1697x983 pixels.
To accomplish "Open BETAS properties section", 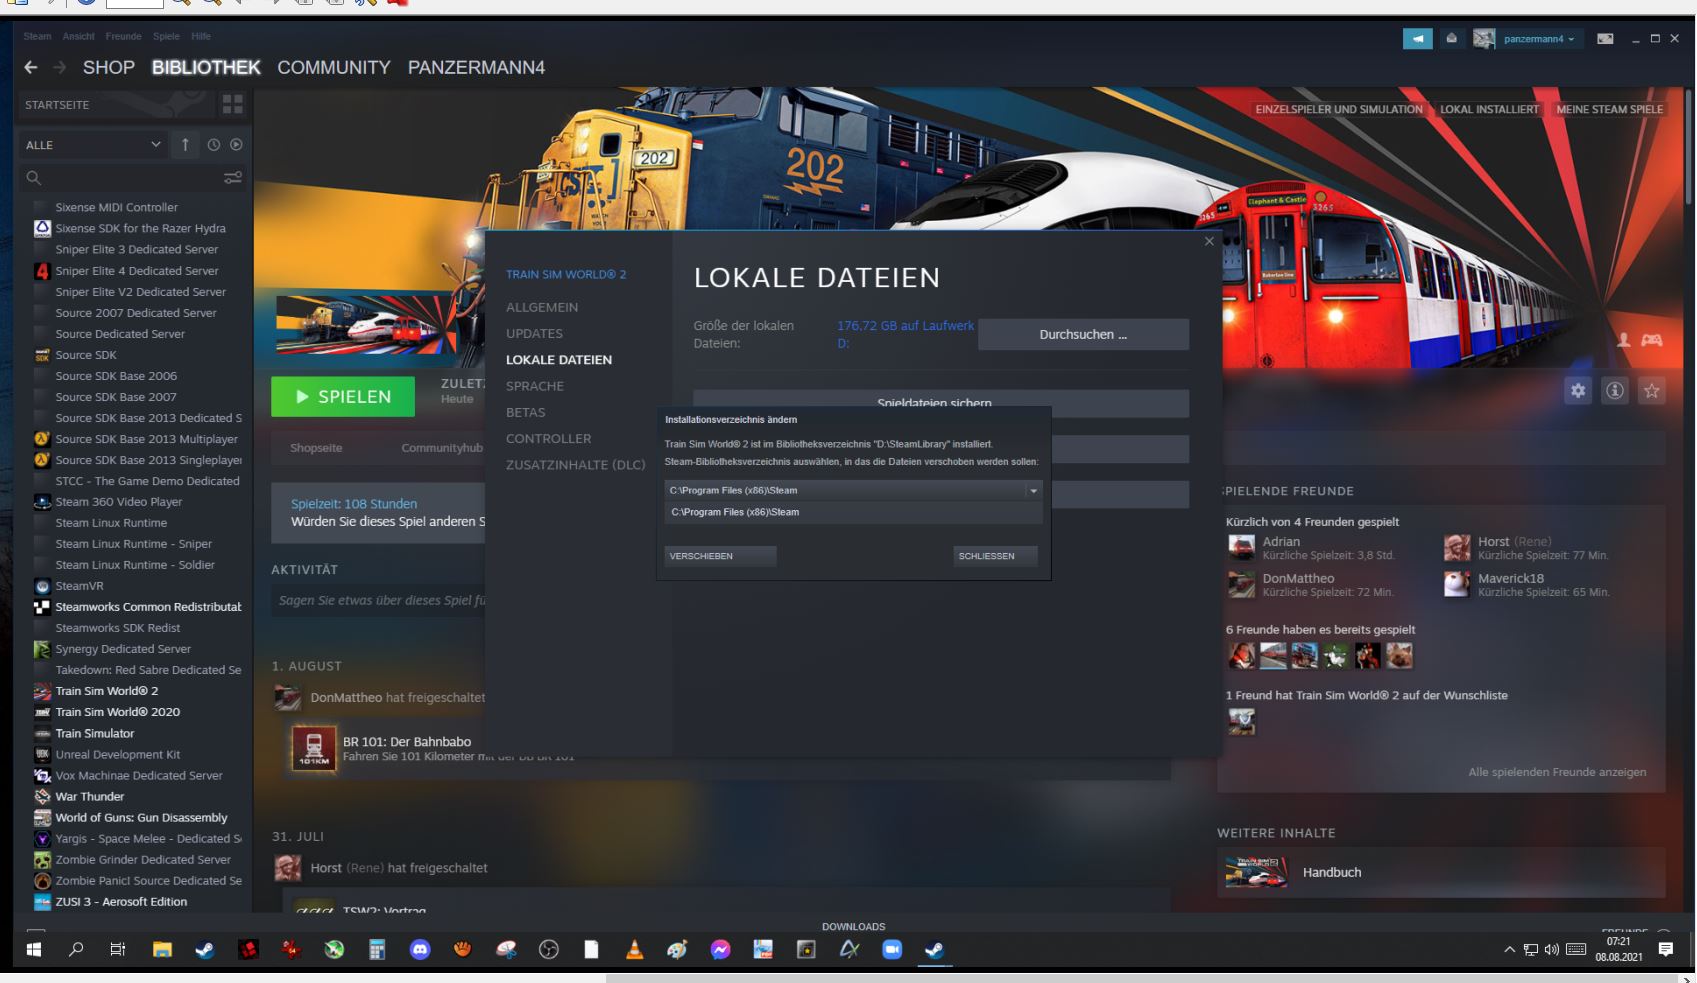I will (526, 412).
